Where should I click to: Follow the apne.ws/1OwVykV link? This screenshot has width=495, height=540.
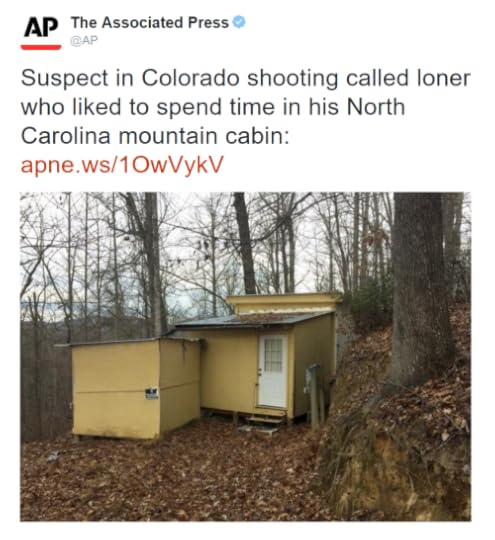(x=122, y=165)
